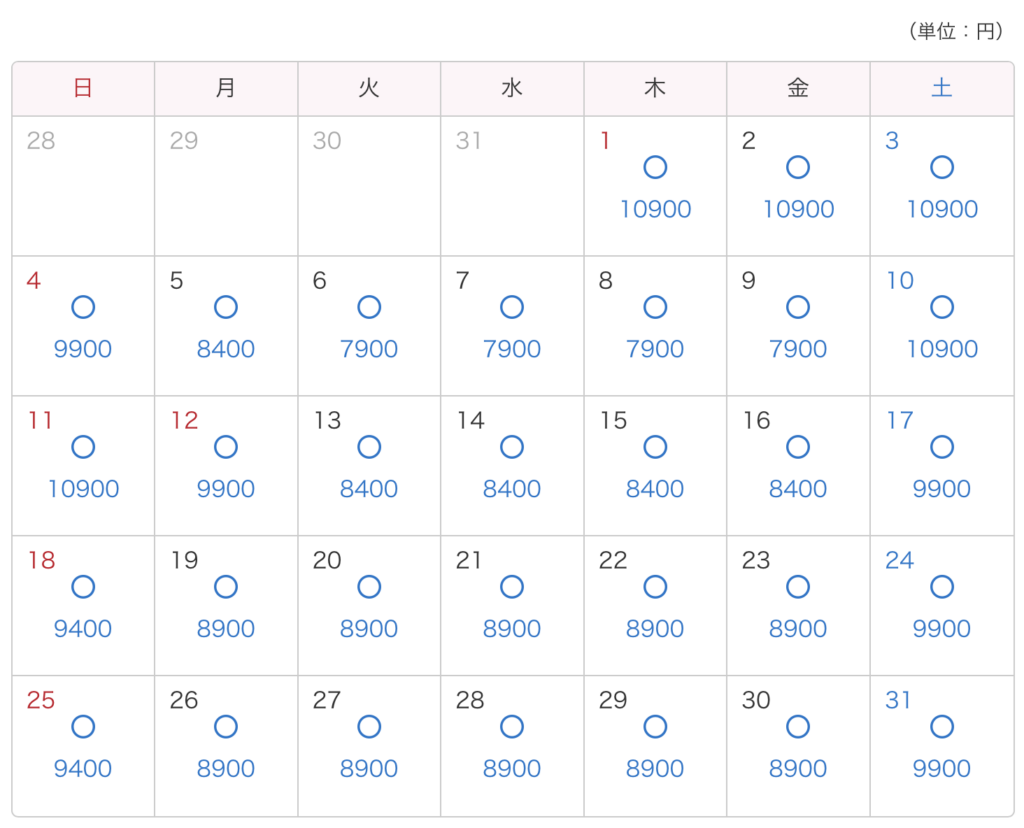Image resolution: width=1024 pixels, height=828 pixels.
Task: Click the 土 (Saturday) column header
Action: coord(942,89)
